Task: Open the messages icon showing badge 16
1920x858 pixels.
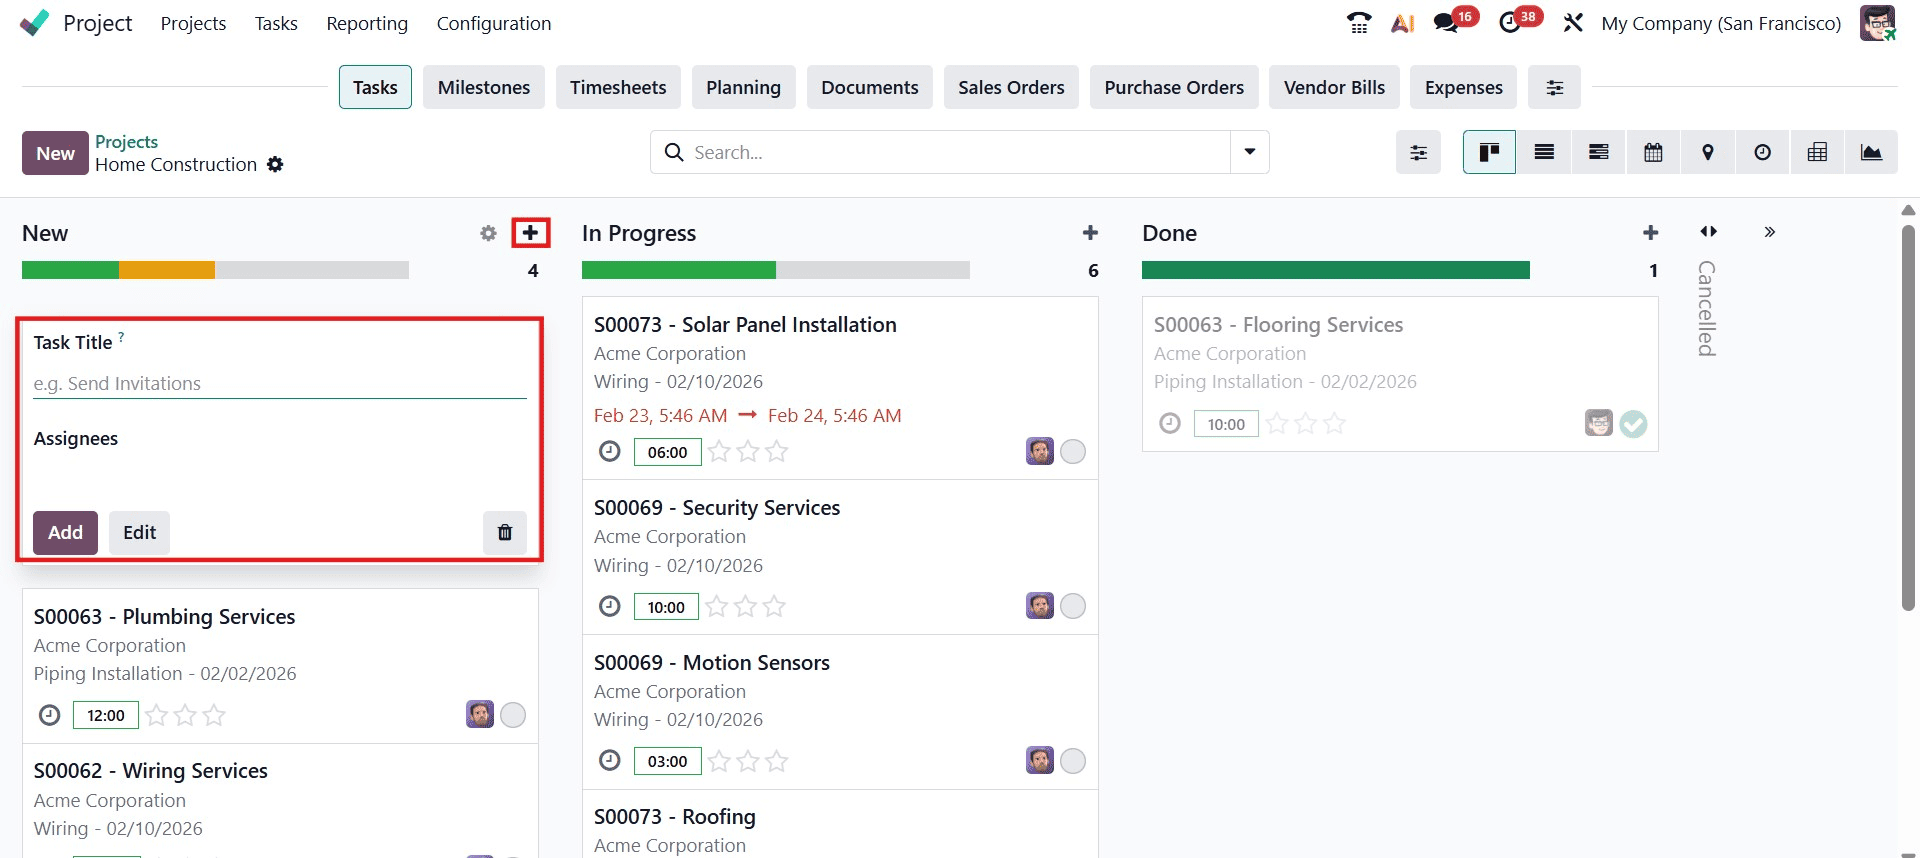Action: (1446, 23)
